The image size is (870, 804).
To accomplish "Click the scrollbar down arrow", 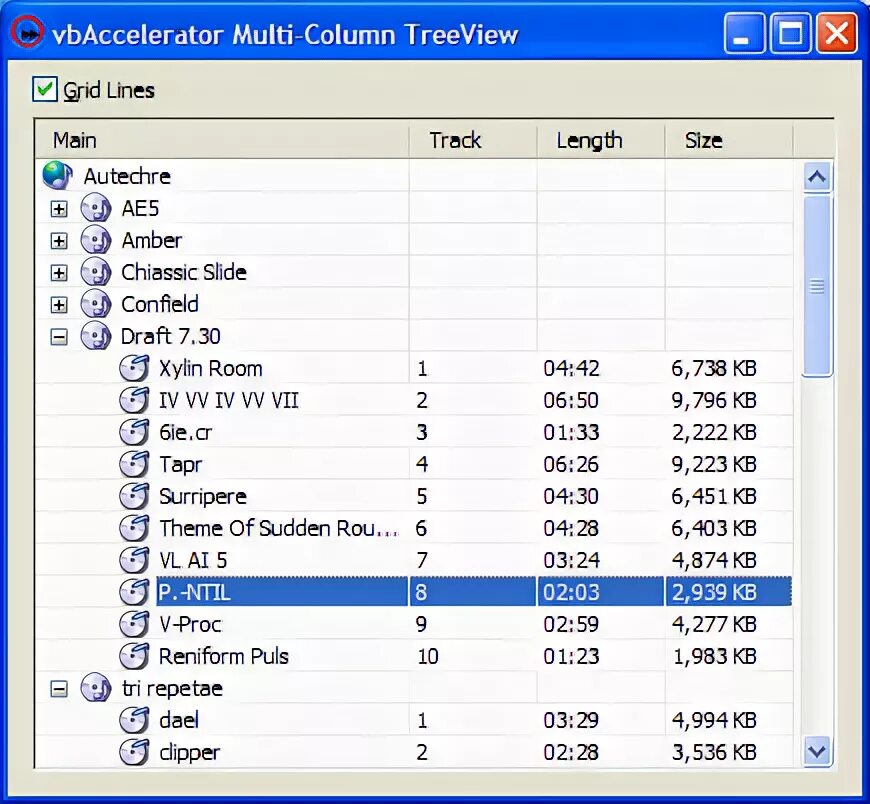I will click(x=817, y=752).
